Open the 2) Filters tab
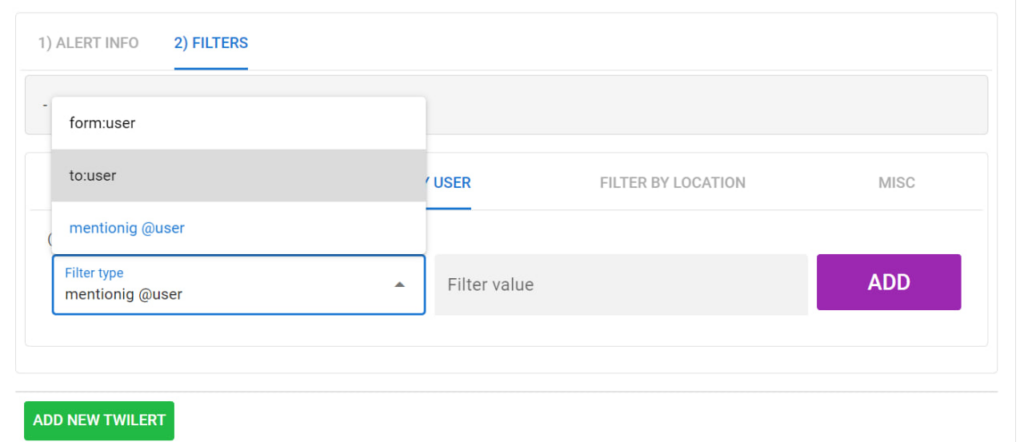 click(x=210, y=43)
